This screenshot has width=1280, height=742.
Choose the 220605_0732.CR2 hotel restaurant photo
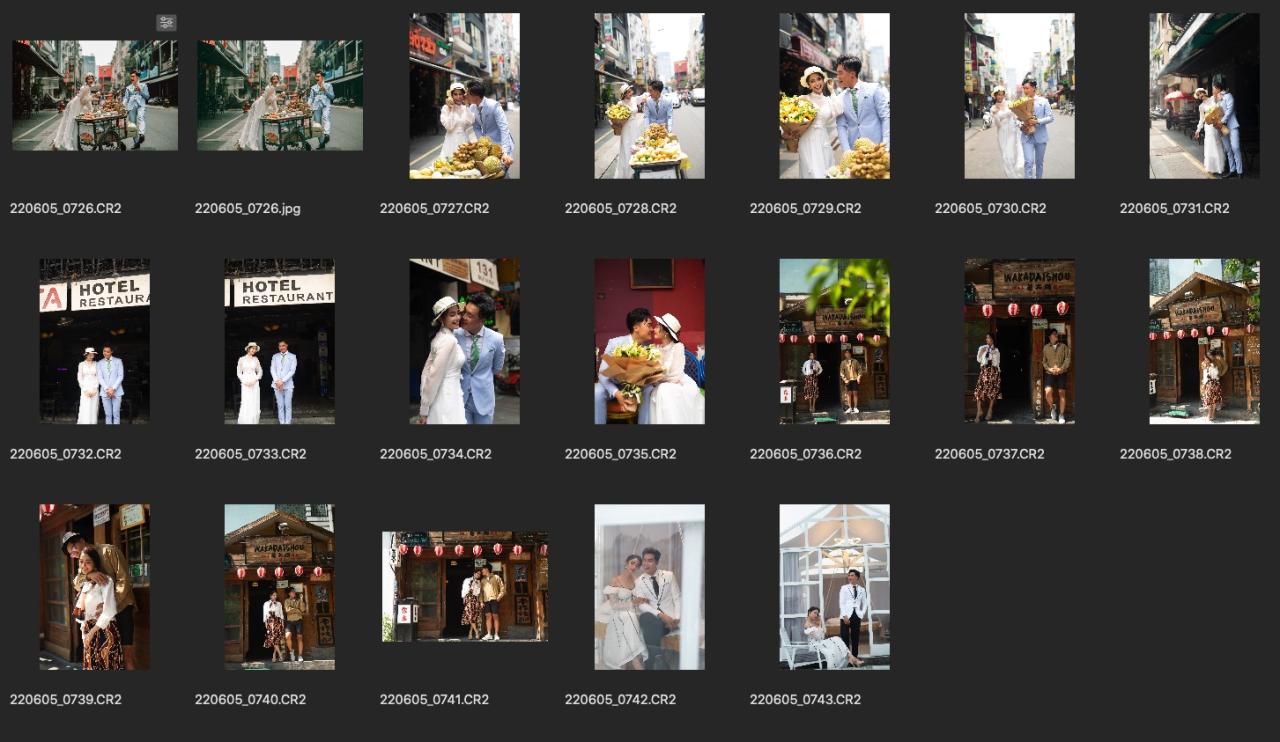click(x=95, y=341)
